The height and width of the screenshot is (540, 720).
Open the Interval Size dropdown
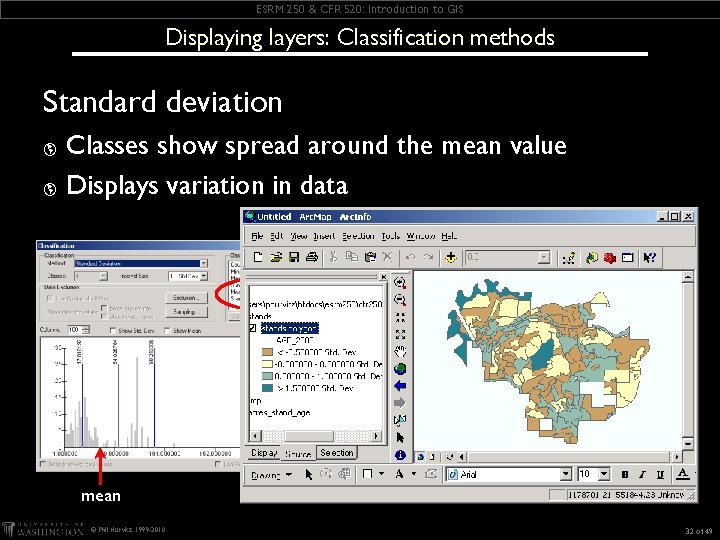point(203,276)
